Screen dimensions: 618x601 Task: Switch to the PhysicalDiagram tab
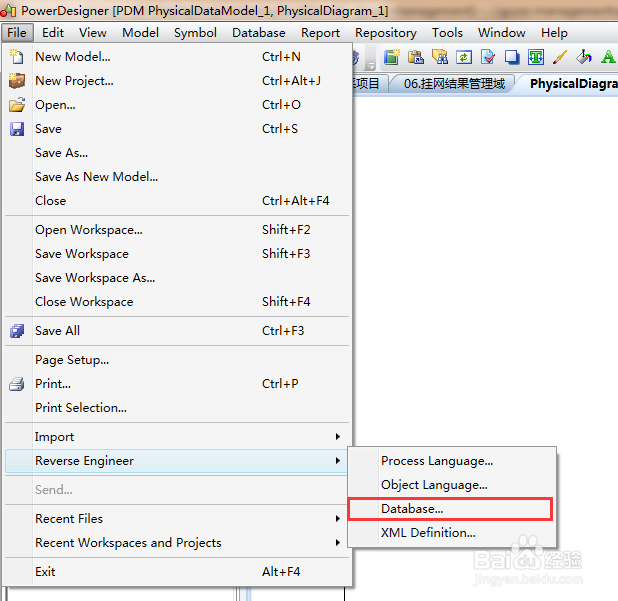[571, 84]
